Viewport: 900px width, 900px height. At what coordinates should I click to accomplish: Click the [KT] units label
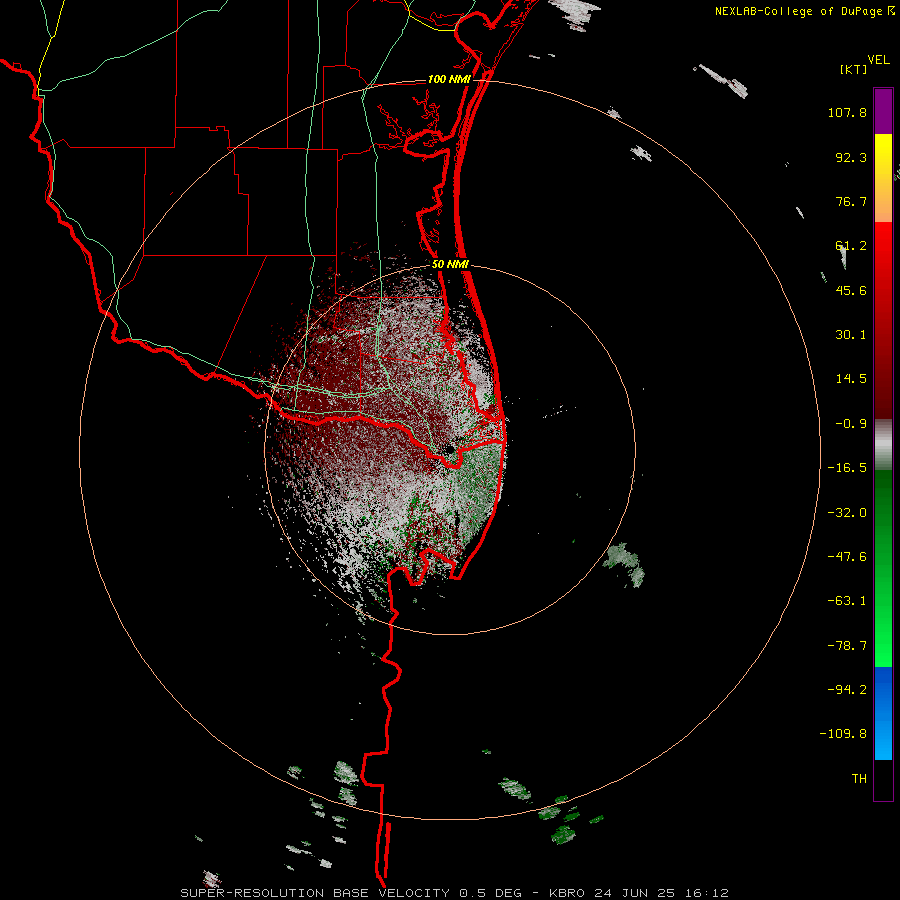click(x=853, y=69)
